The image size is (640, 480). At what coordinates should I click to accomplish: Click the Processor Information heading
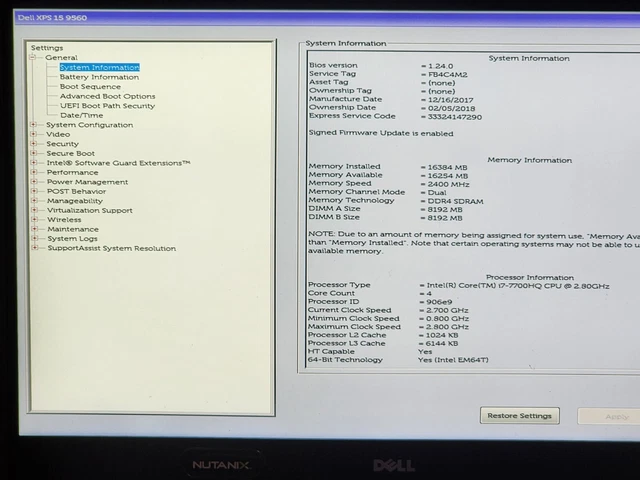[530, 278]
